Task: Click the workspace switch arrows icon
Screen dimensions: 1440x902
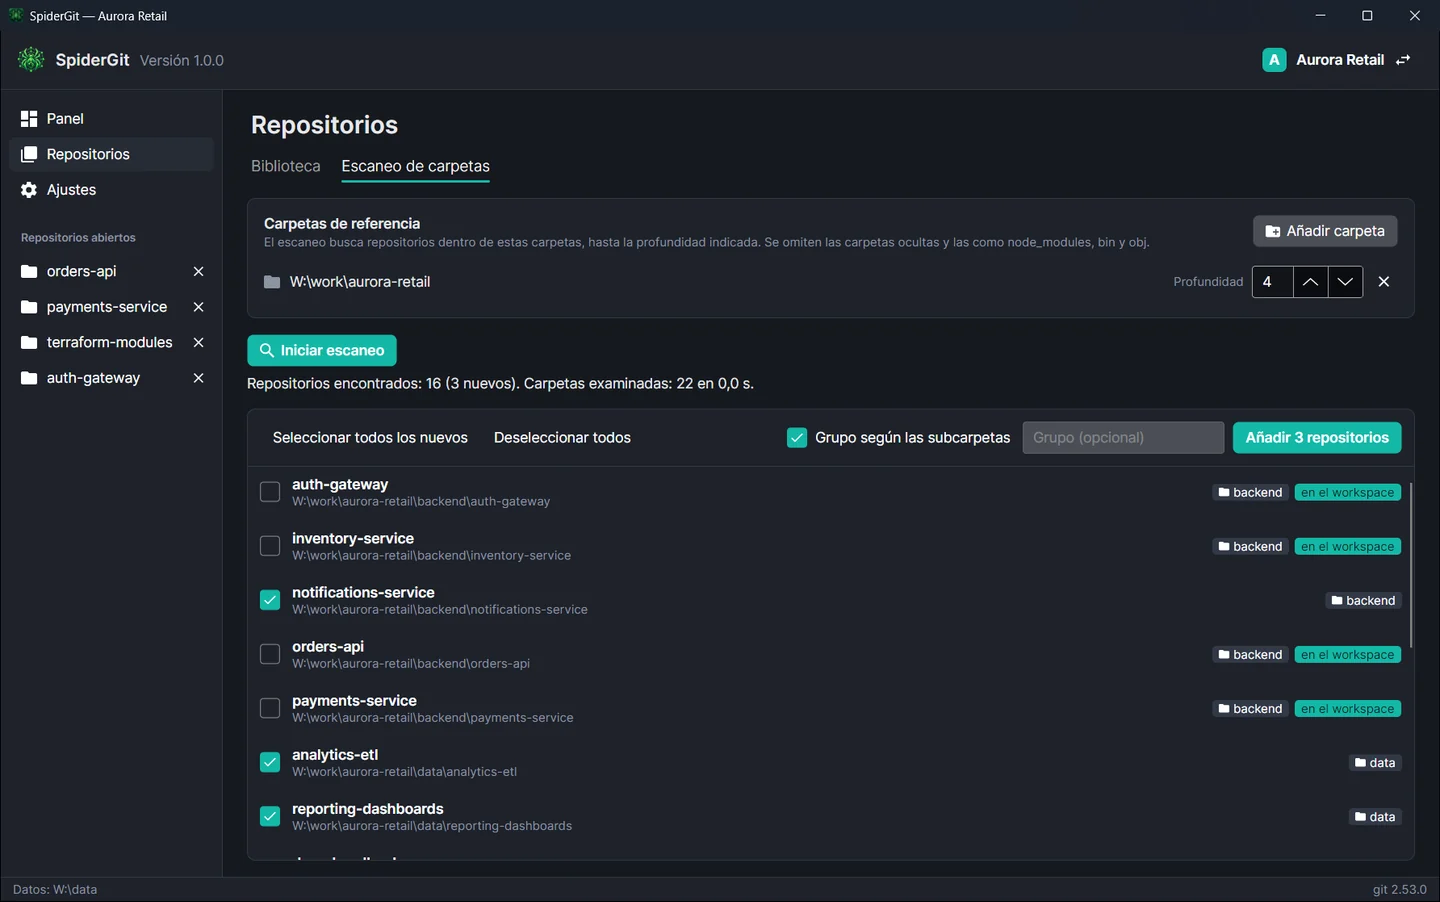Action: (x=1403, y=60)
